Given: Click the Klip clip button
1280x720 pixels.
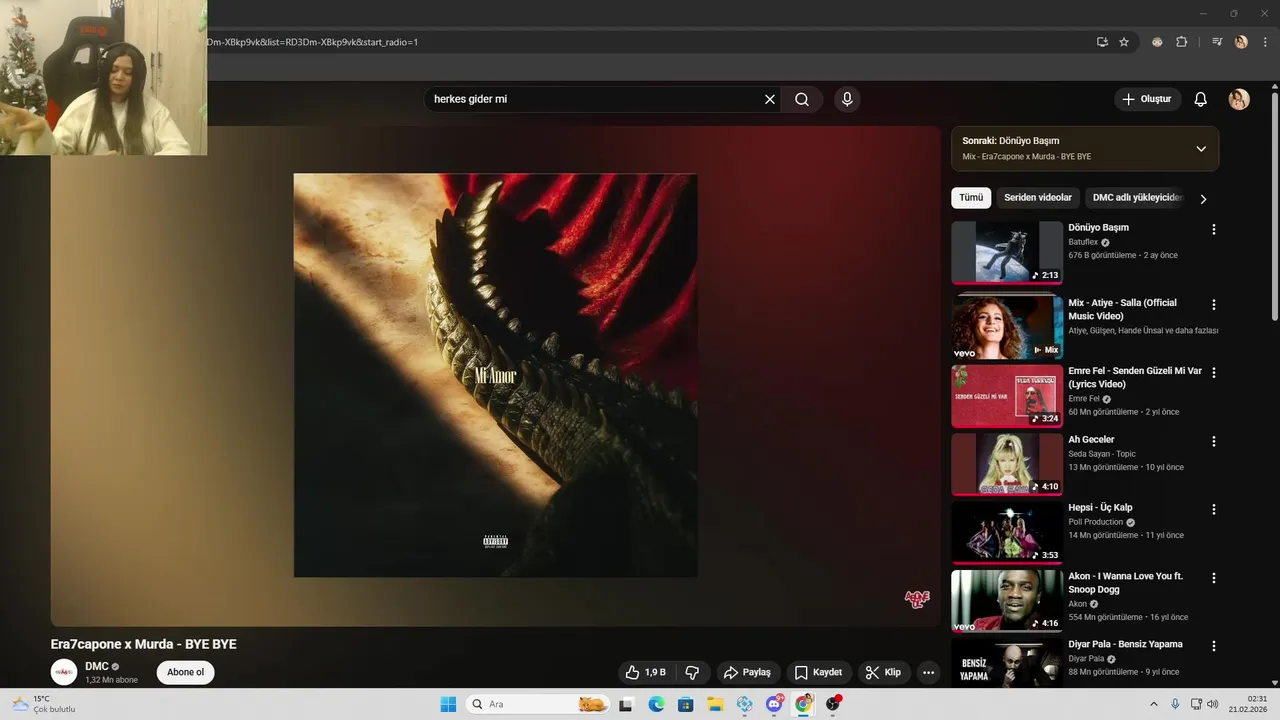Looking at the screenshot, I should [x=883, y=672].
